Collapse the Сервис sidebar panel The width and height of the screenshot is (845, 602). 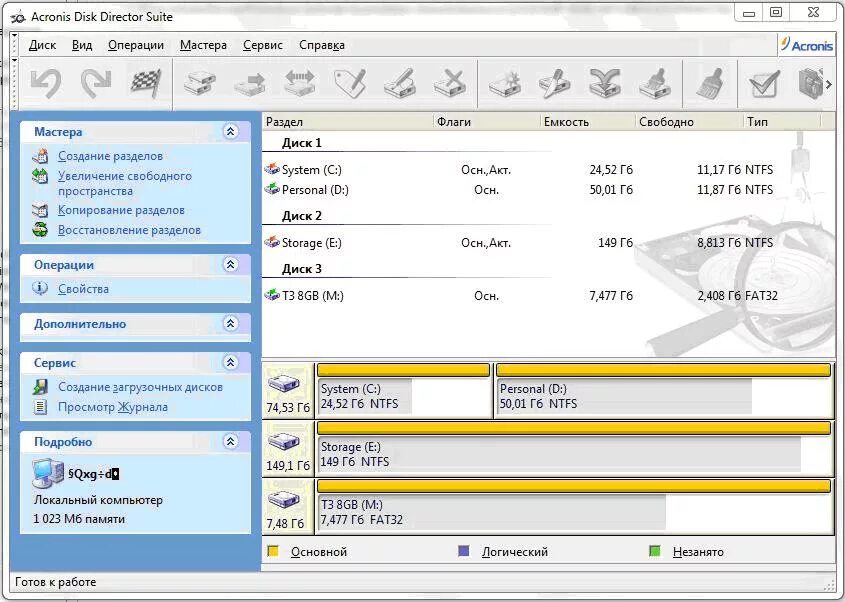tap(231, 362)
